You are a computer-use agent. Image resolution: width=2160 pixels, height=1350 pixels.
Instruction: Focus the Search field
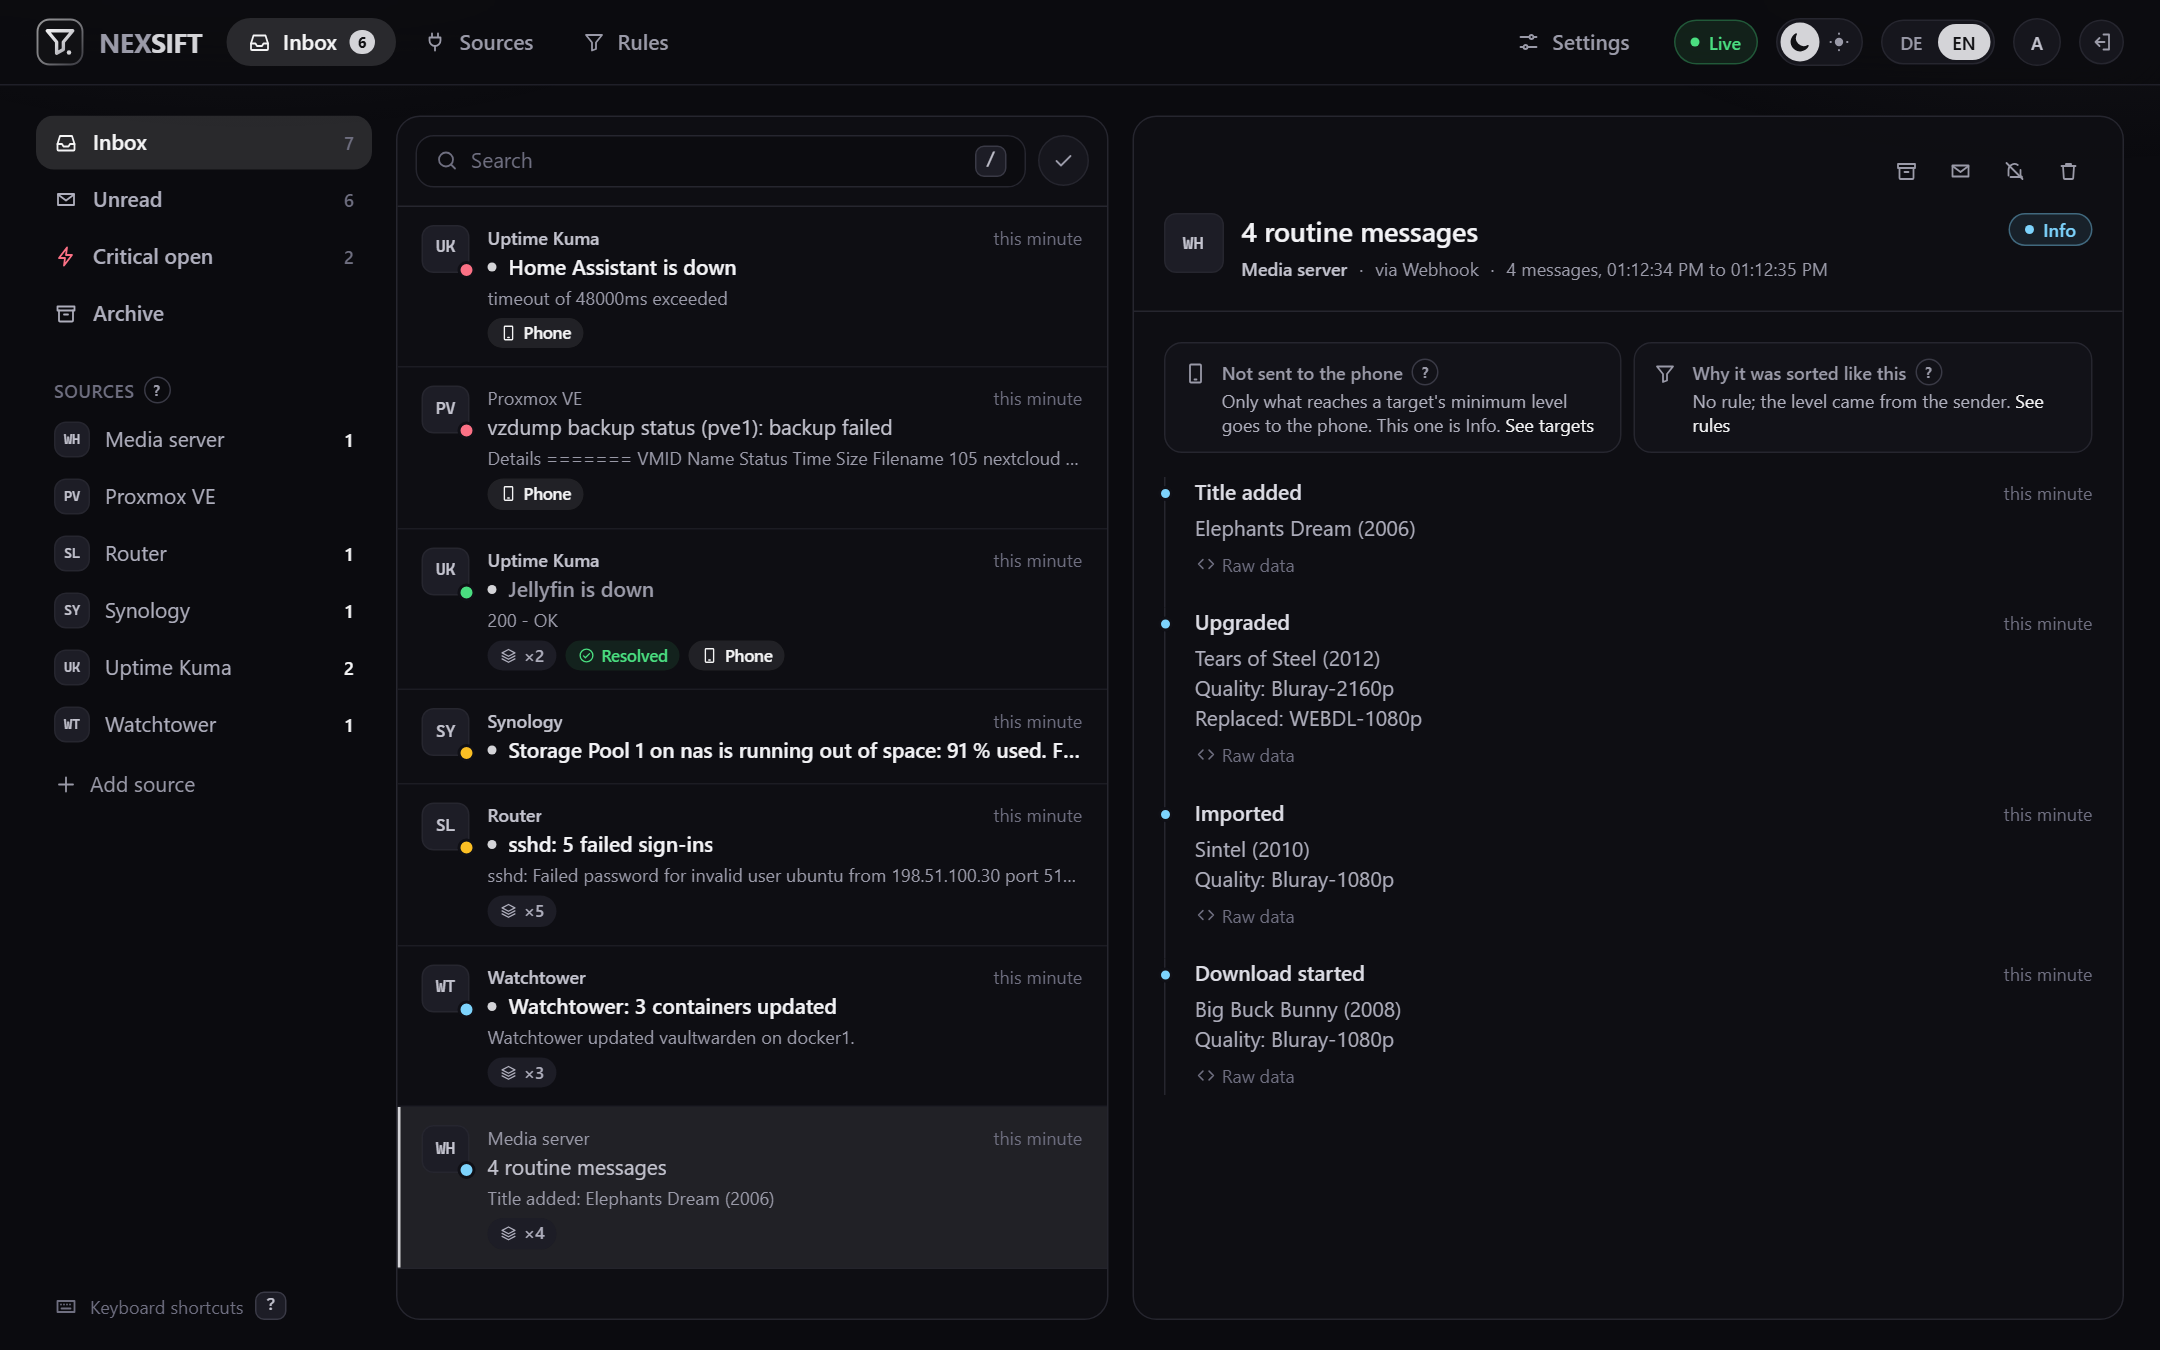720,161
